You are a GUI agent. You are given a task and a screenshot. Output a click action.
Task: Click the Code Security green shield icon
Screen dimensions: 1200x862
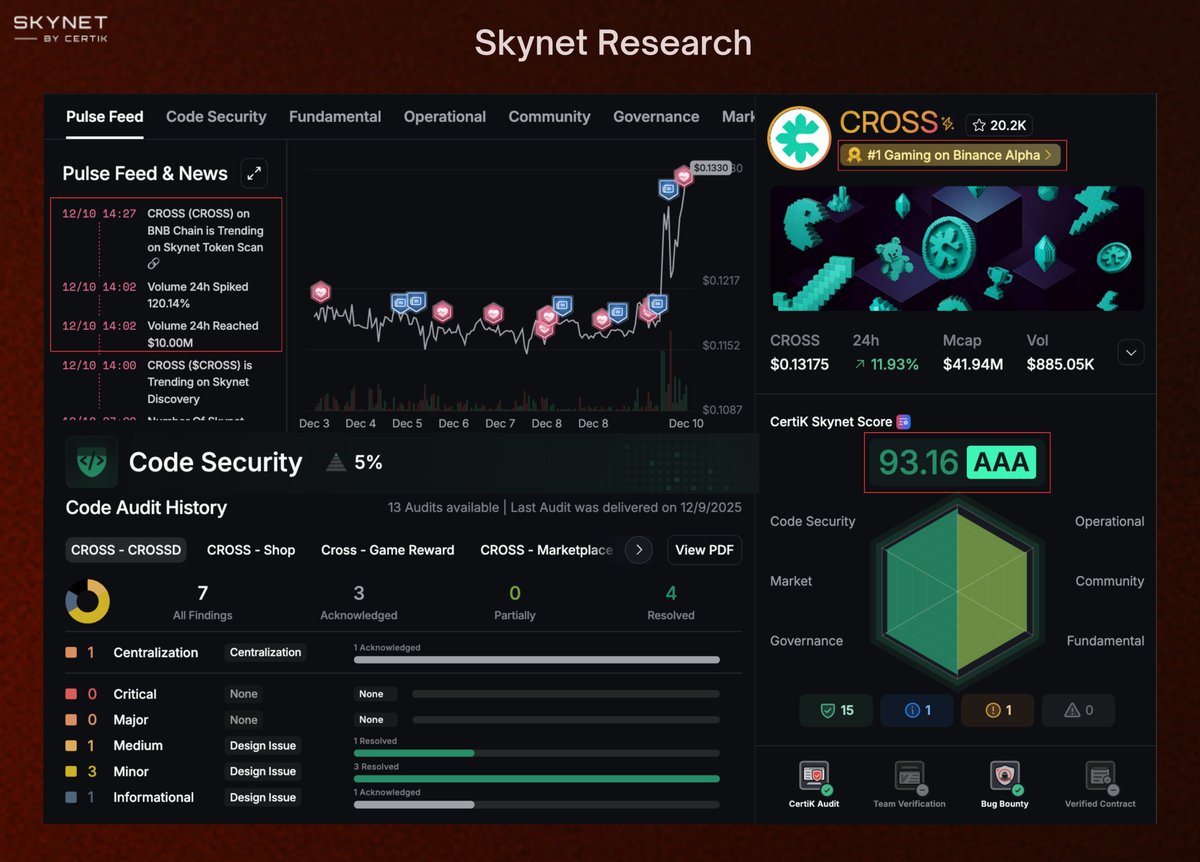point(91,462)
